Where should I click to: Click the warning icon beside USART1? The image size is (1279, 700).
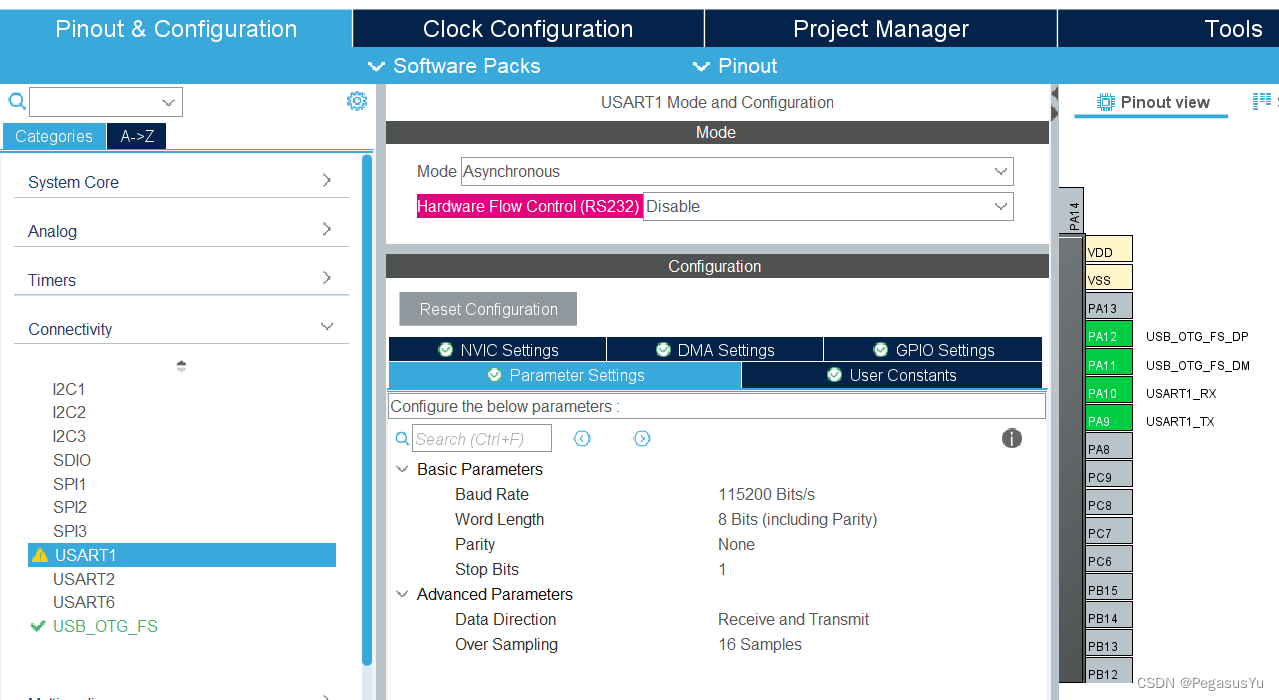(x=40, y=555)
